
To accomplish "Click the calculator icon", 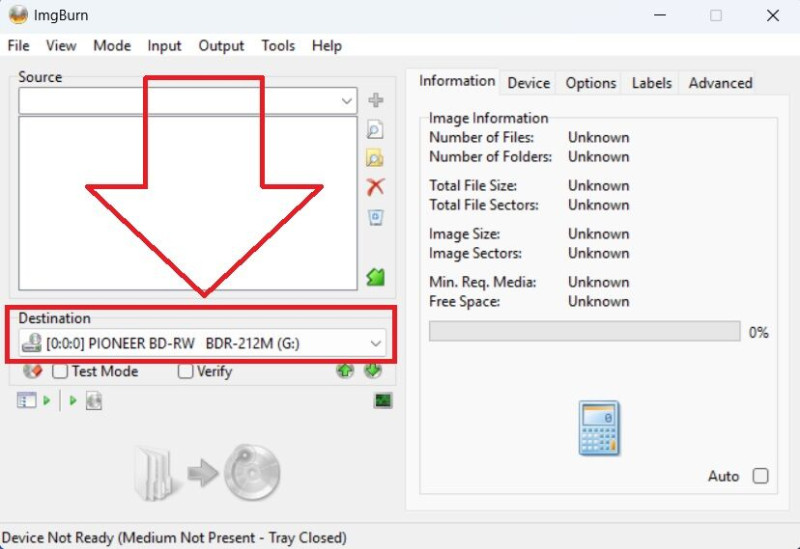I will 599,428.
